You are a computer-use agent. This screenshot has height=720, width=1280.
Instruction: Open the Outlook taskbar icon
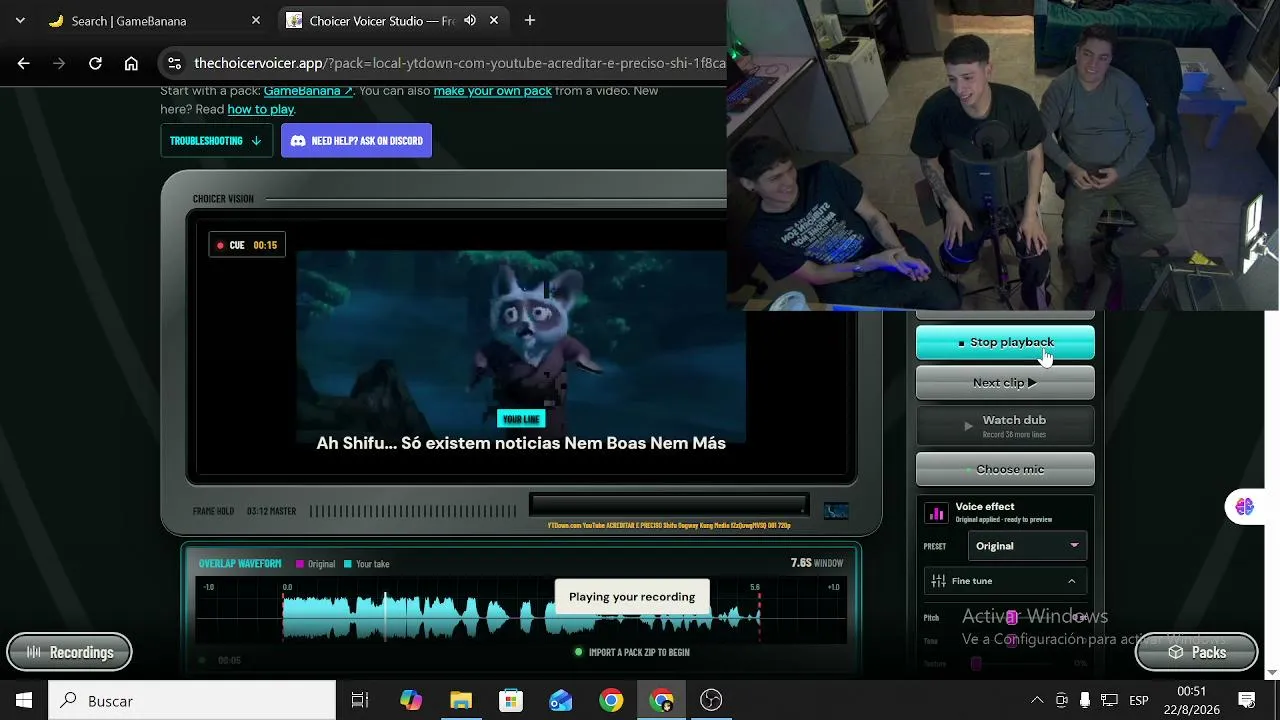click(561, 700)
